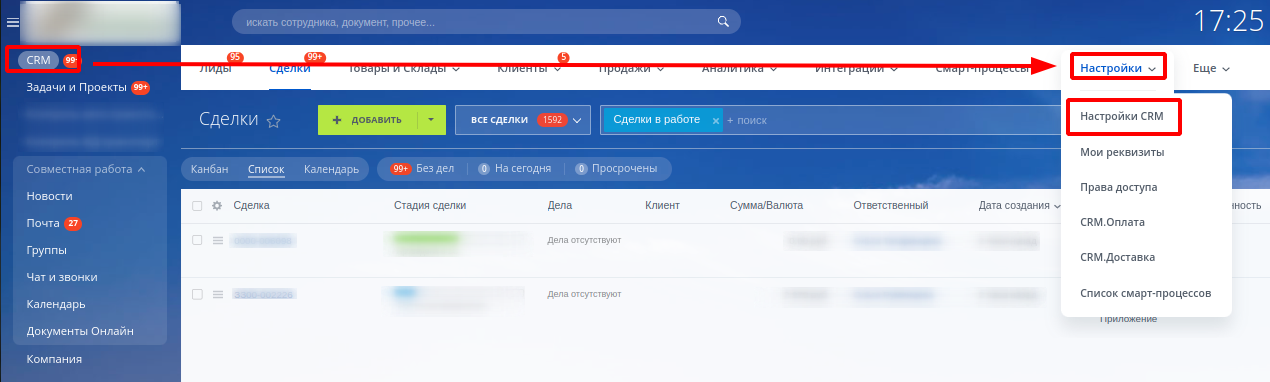Select Настройки CRM menu entry
The image size is (1270, 382).
point(1122,116)
